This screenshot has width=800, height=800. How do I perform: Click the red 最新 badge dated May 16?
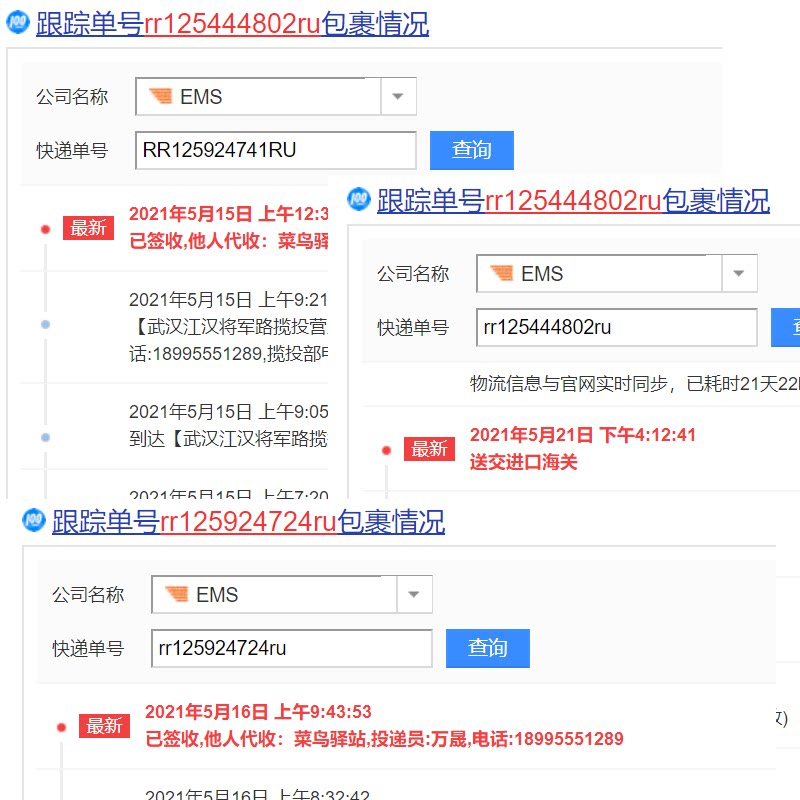tap(104, 726)
